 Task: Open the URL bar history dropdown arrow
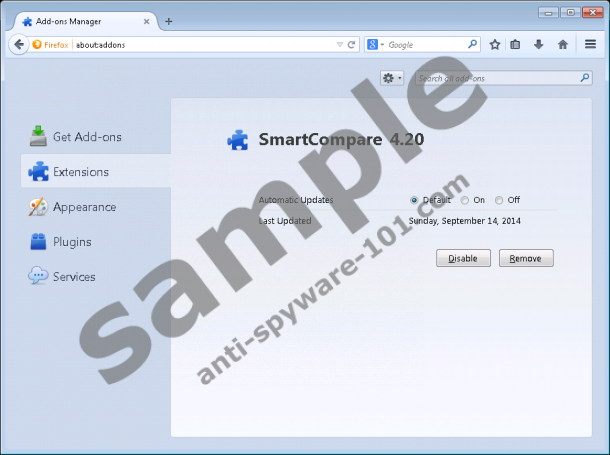tap(340, 44)
